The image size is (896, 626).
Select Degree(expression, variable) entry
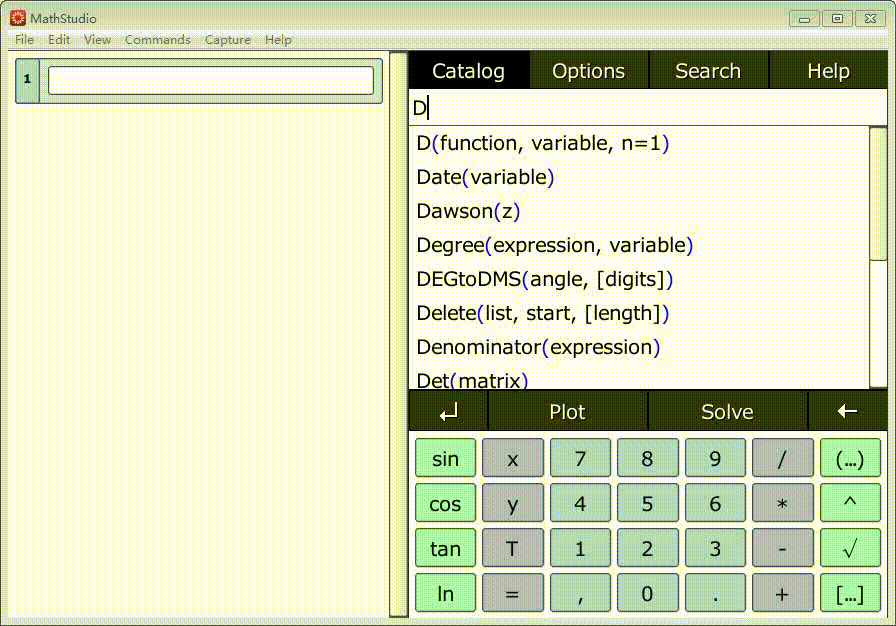(x=639, y=245)
